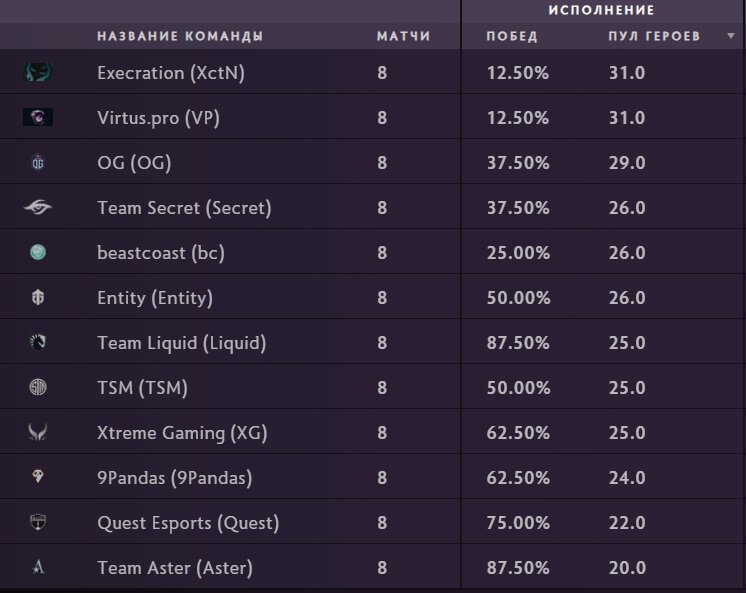Click the 9Pandas team logo
The width and height of the screenshot is (746, 593).
coord(38,478)
